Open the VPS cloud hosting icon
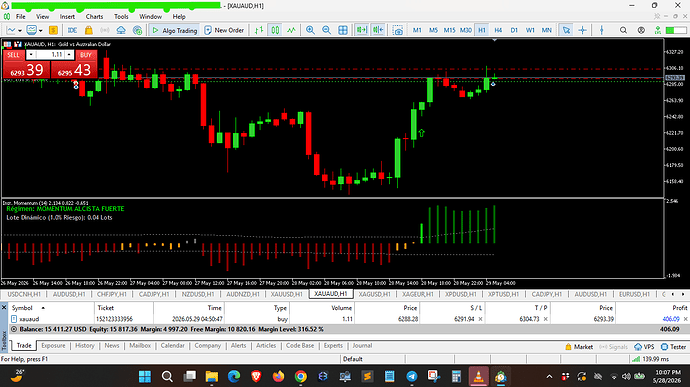690x387 pixels. 121,30
